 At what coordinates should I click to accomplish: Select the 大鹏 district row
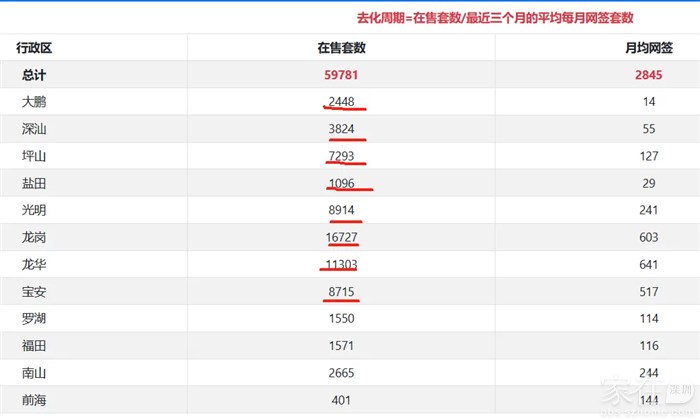[34, 102]
